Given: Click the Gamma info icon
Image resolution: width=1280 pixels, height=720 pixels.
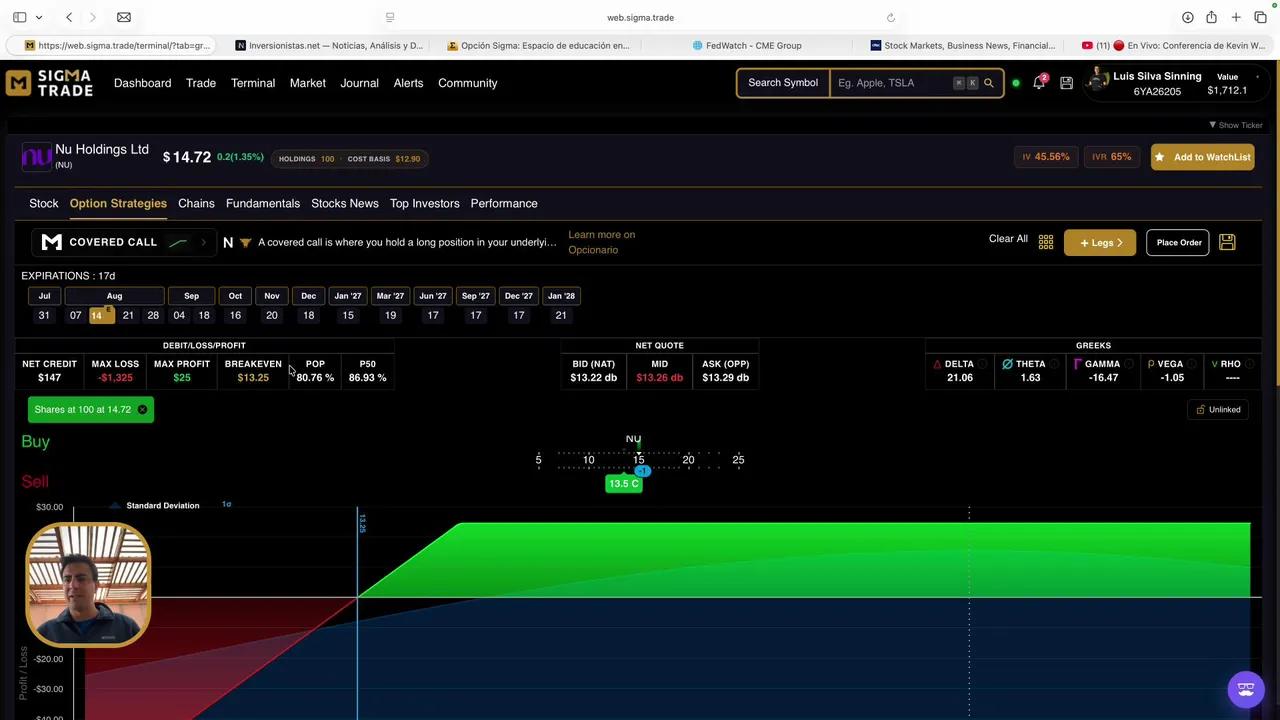Looking at the screenshot, I should [x=1129, y=364].
